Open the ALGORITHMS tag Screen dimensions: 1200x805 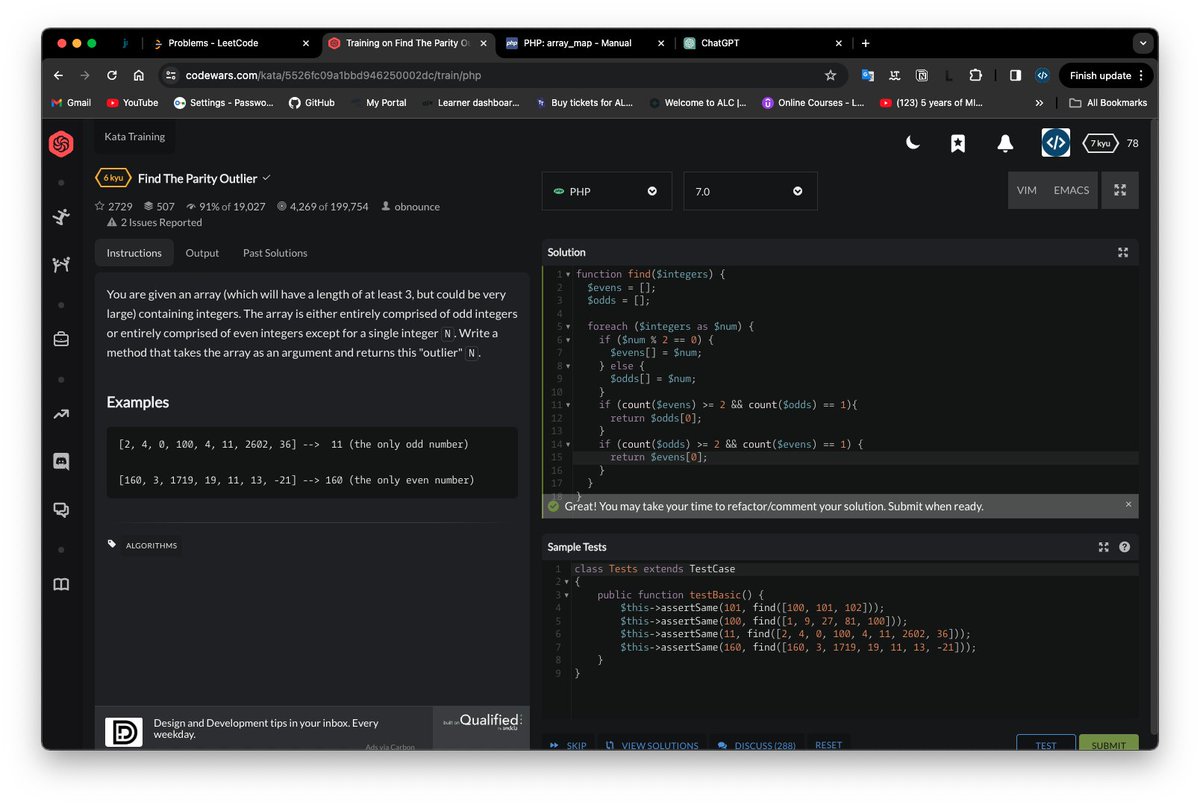pyautogui.click(x=152, y=545)
